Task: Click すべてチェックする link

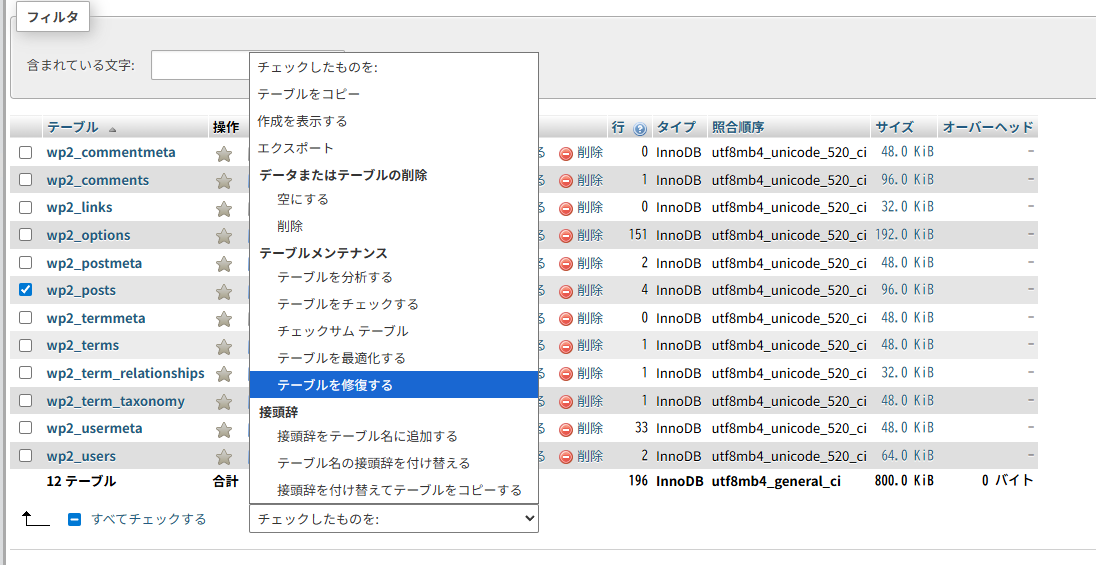Action: [x=149, y=519]
